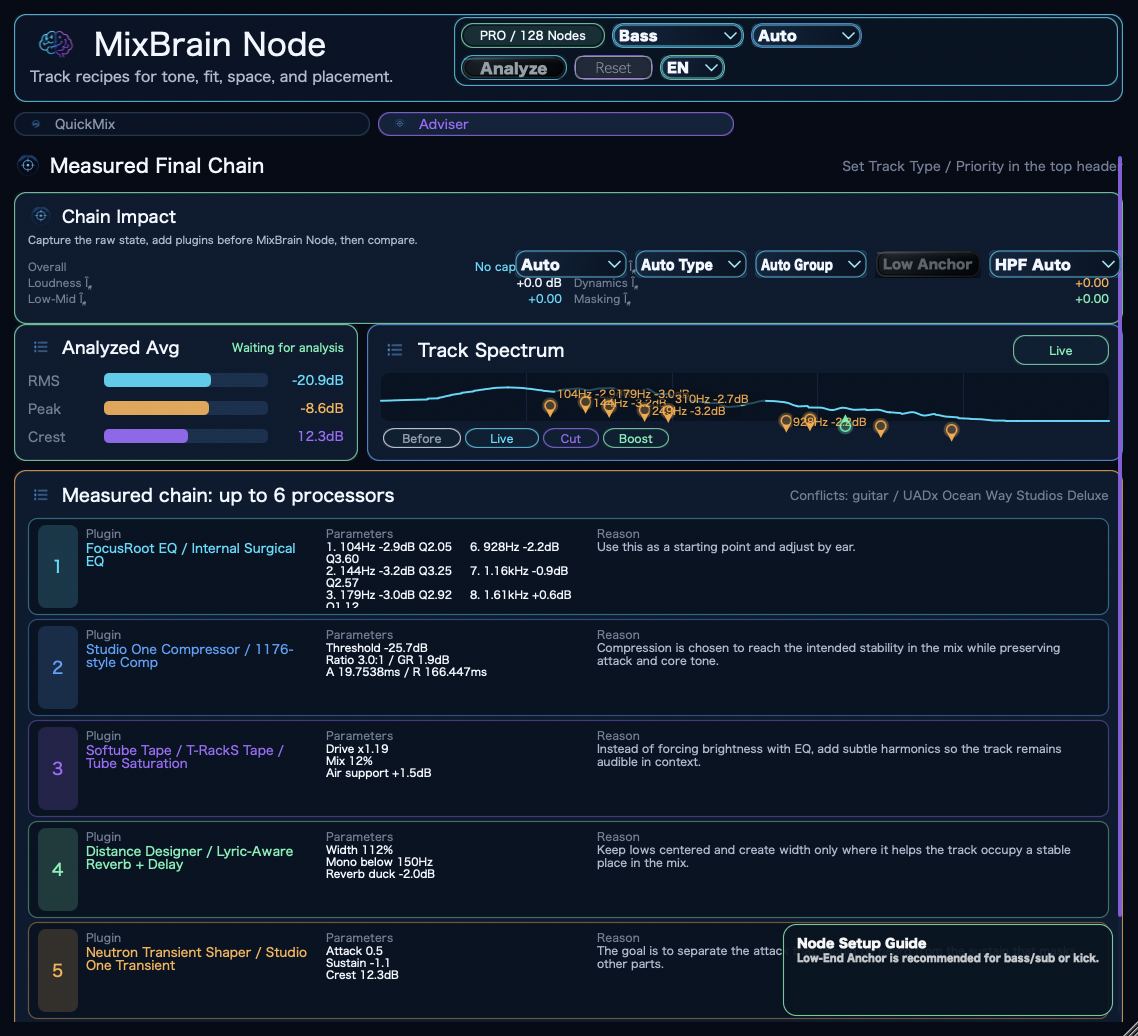Click the green boost marker on the spectrum

(x=846, y=425)
